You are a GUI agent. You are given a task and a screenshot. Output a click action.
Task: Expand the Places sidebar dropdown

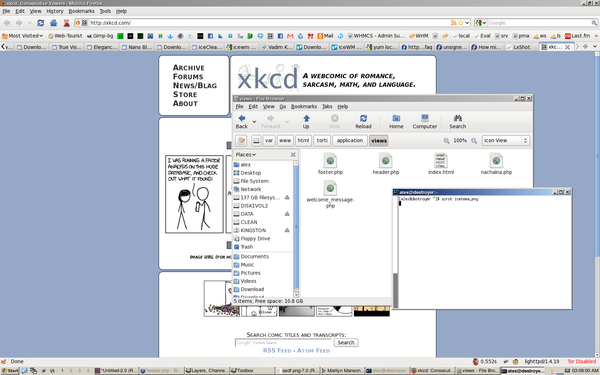coord(246,155)
